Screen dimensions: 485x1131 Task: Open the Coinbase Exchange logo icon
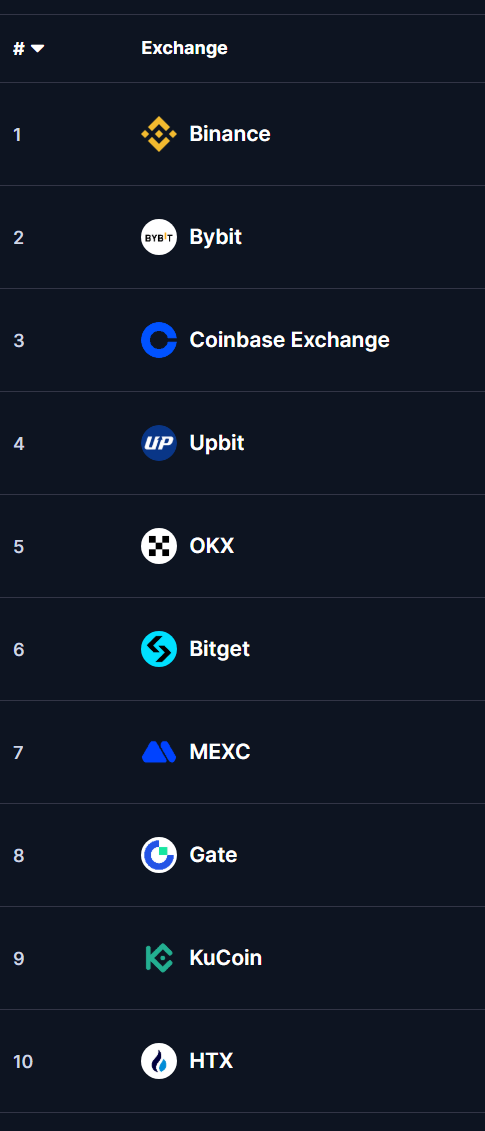coord(159,340)
